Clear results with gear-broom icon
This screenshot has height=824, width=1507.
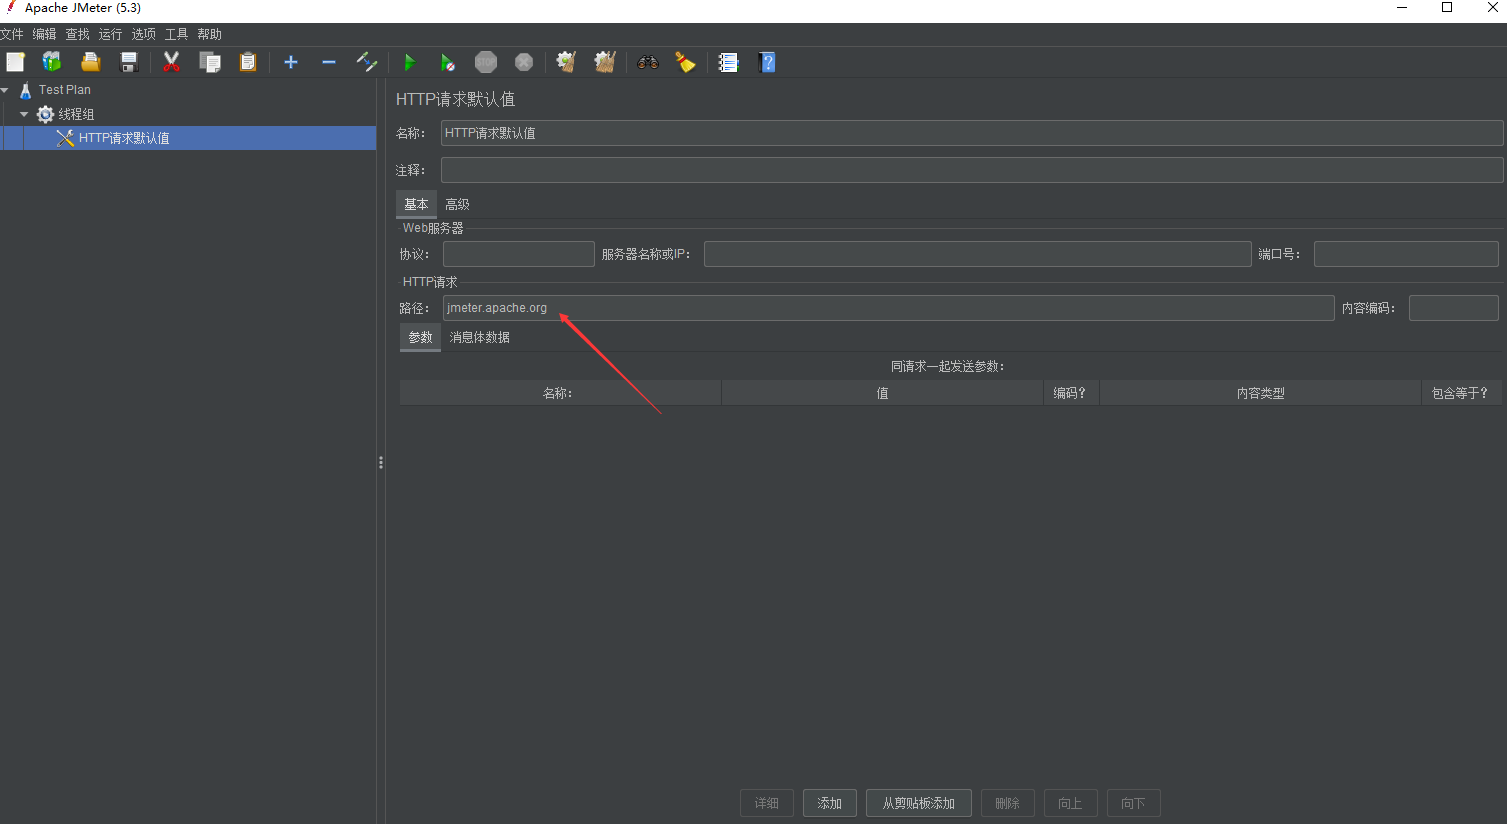coord(567,62)
